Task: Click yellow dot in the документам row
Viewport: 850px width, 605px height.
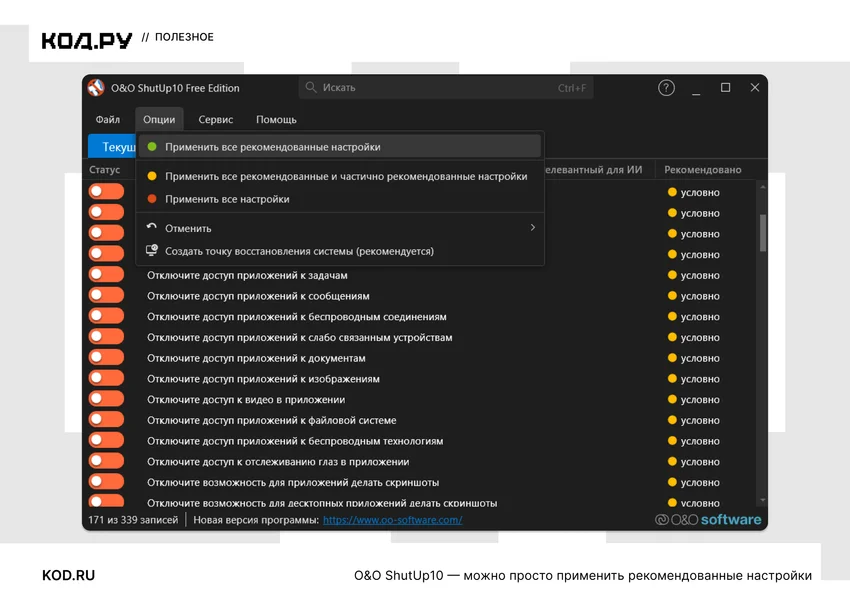Action: [x=672, y=358]
